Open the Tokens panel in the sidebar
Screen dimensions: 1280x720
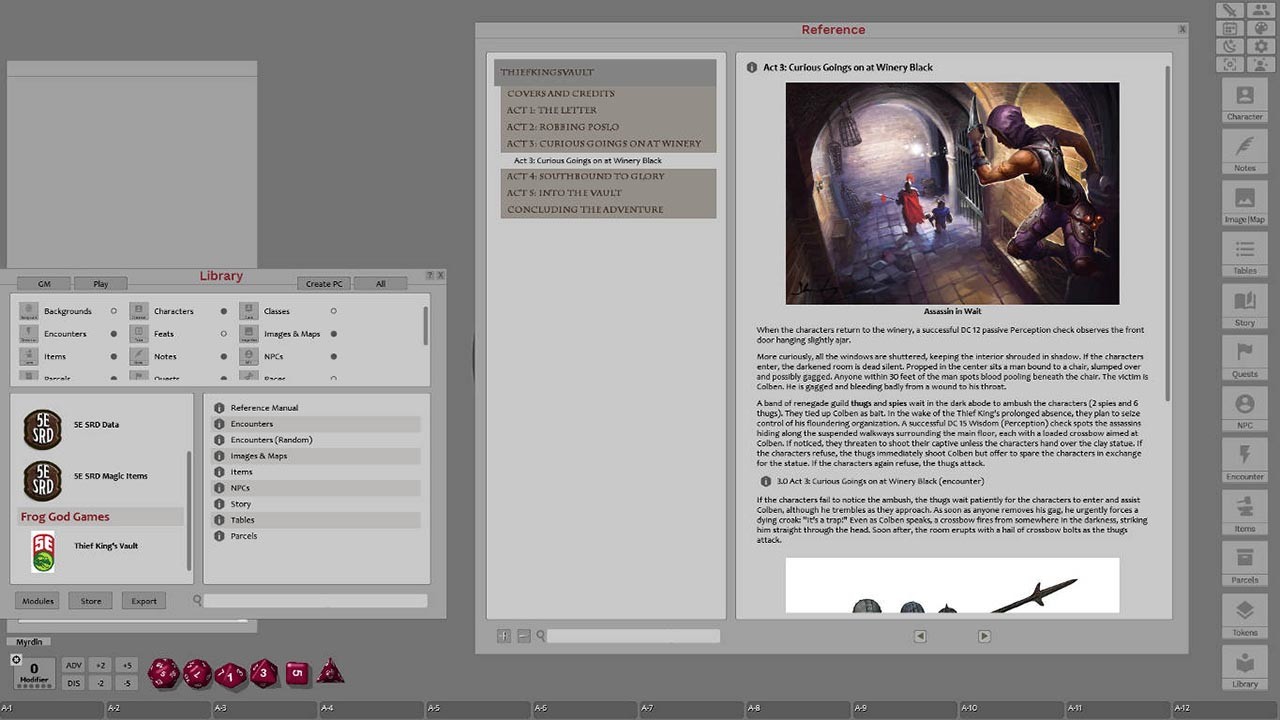[1244, 616]
